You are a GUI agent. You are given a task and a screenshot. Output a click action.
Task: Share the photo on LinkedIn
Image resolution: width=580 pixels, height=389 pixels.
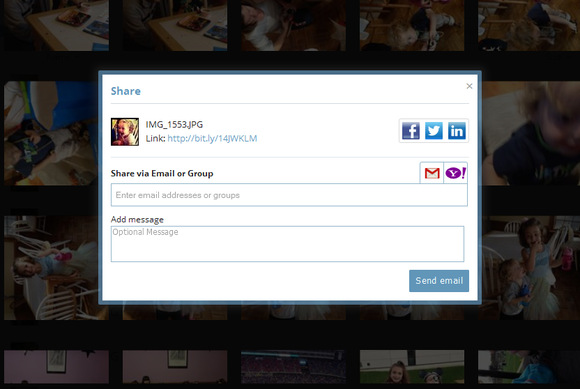[457, 131]
